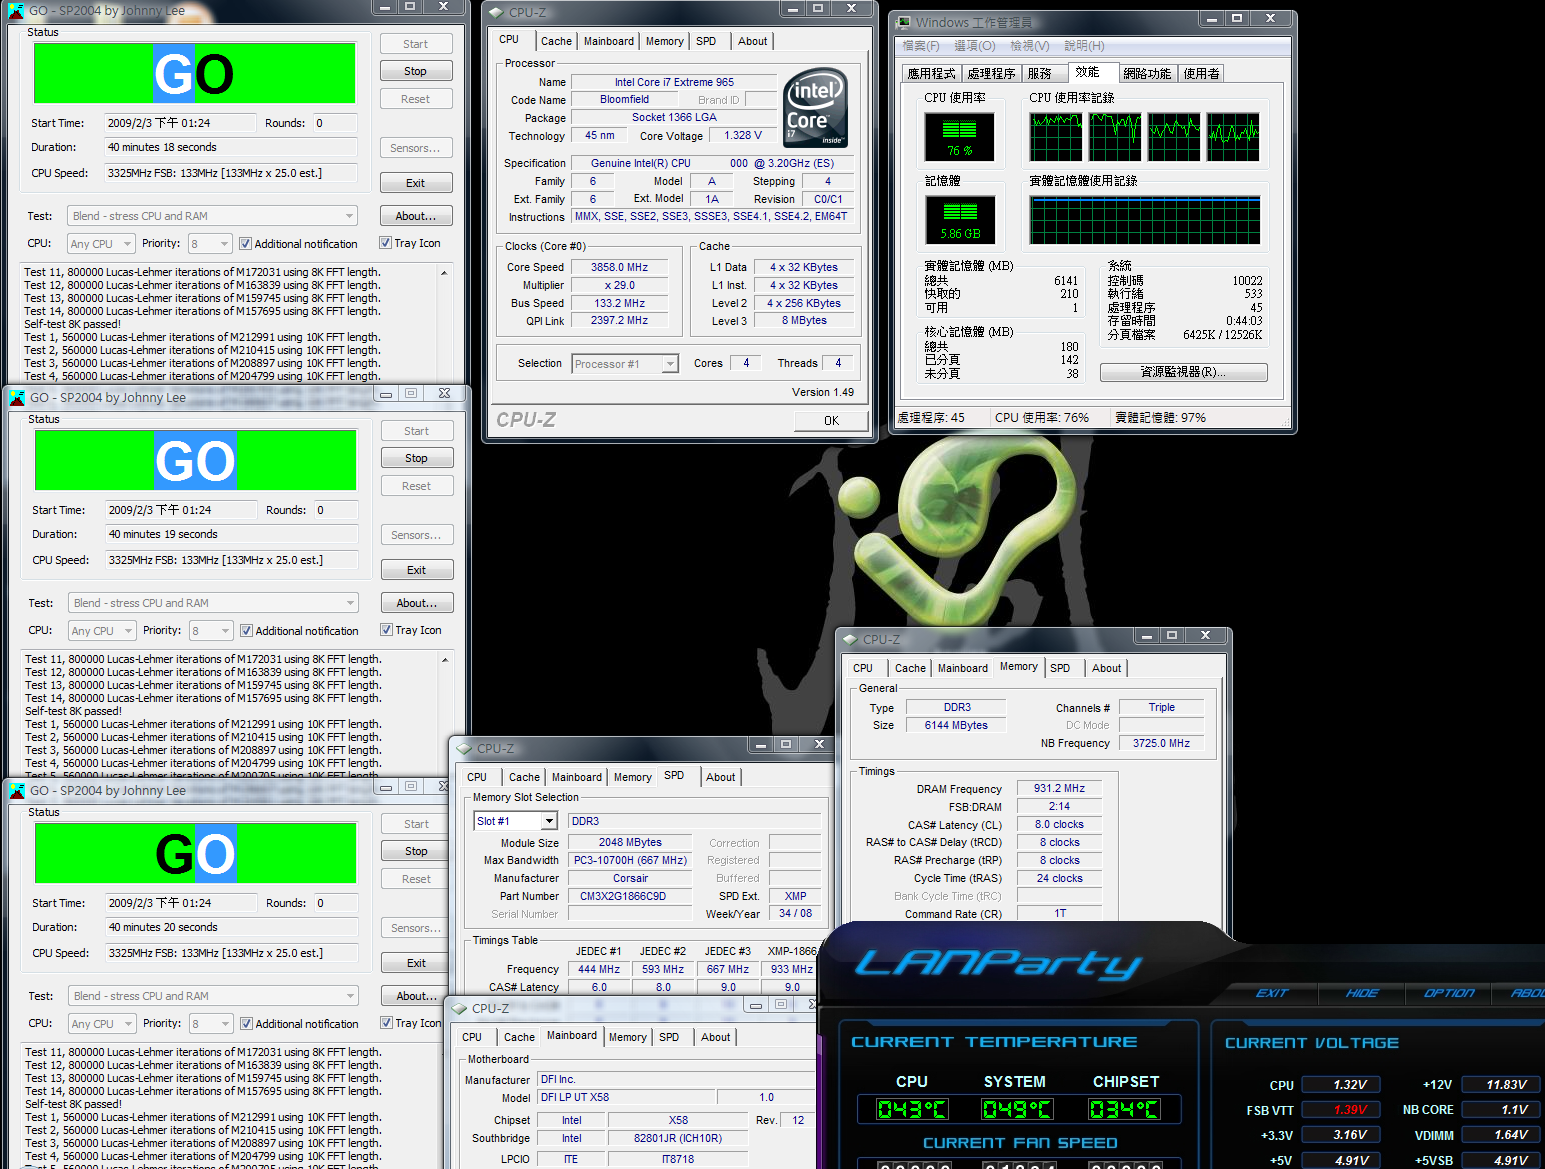Toggle Additional notification in the top SP2004 window
This screenshot has width=1545, height=1169.
[245, 244]
